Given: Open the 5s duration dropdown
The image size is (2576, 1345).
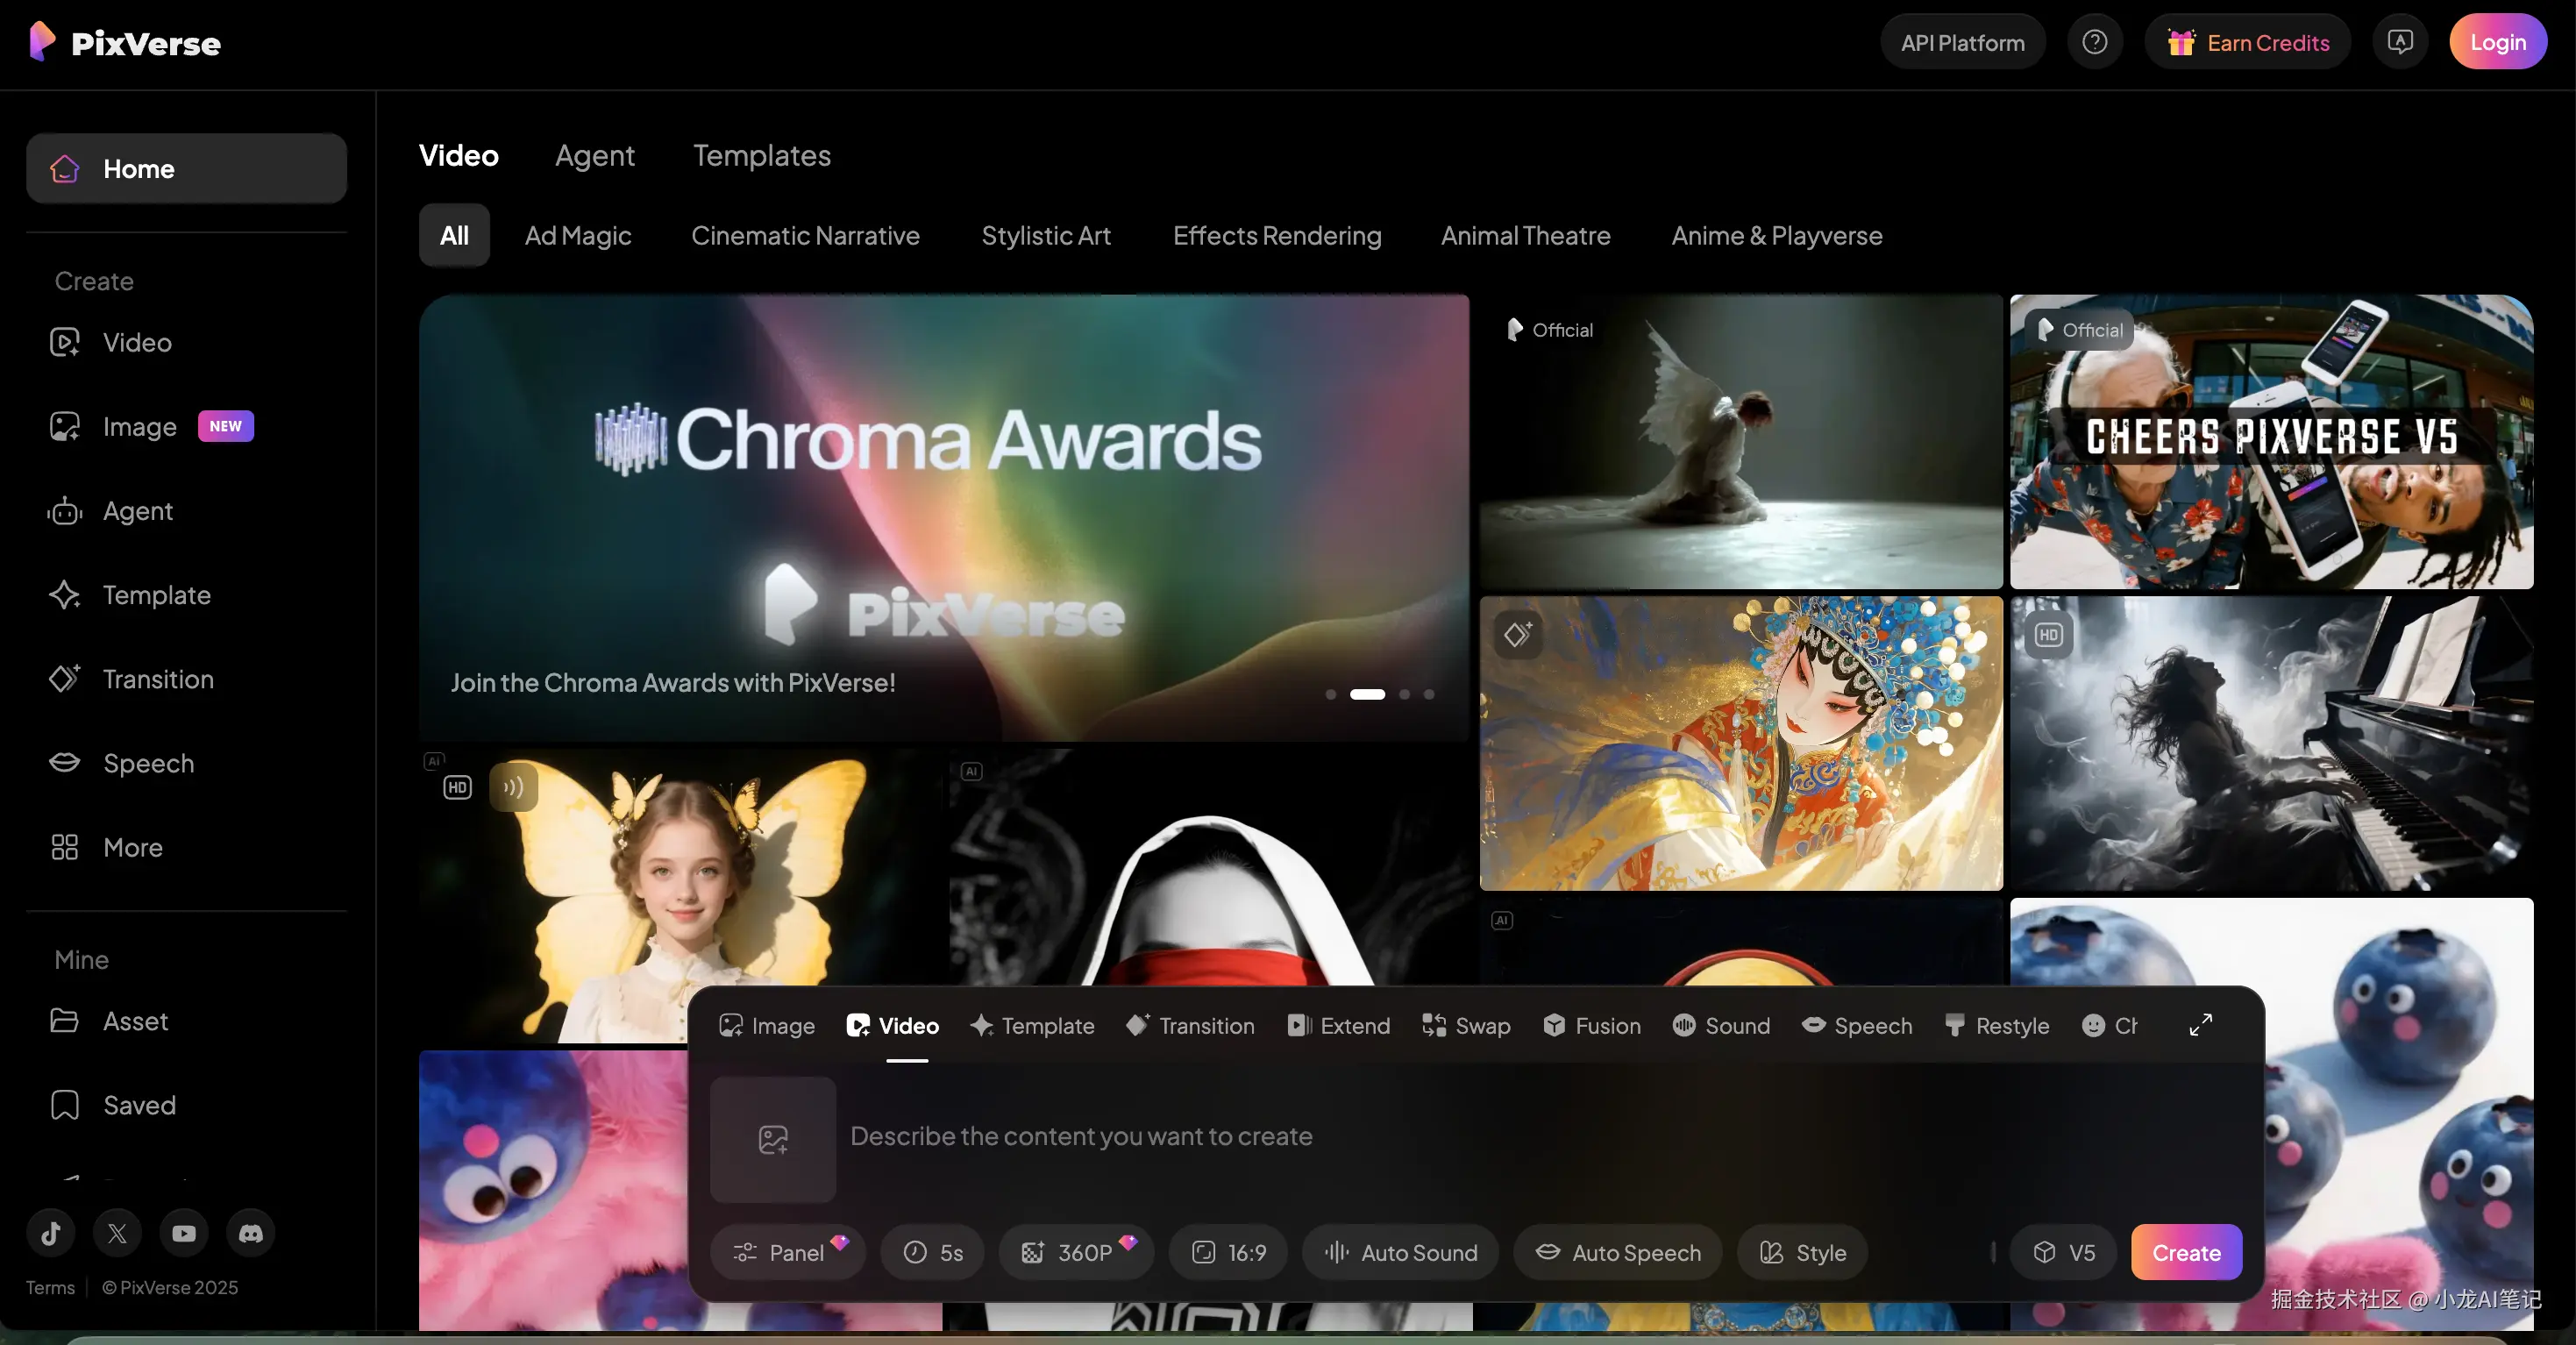Looking at the screenshot, I should tap(932, 1252).
